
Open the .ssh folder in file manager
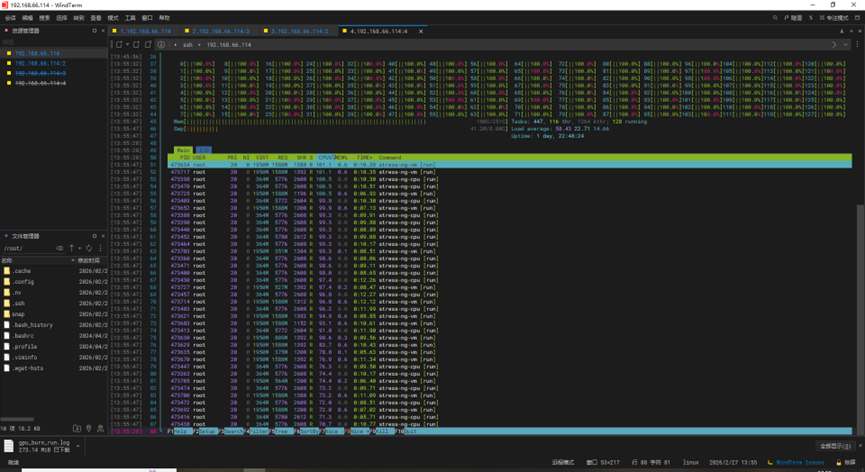[x=20, y=303]
